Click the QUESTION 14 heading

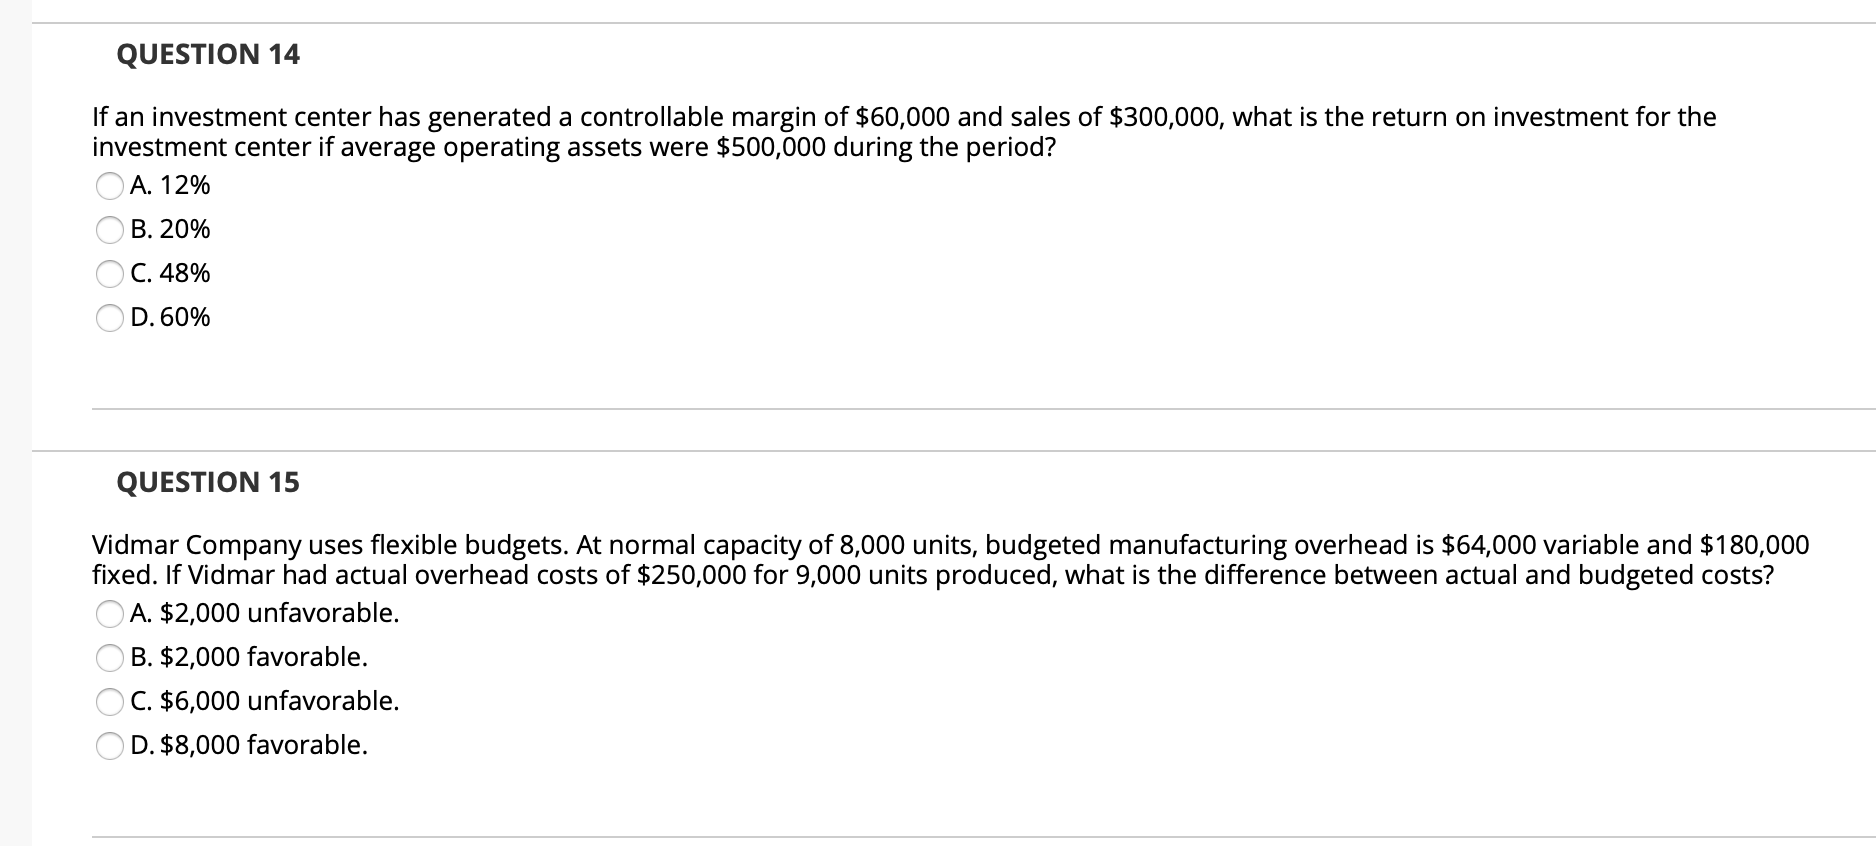tap(208, 54)
